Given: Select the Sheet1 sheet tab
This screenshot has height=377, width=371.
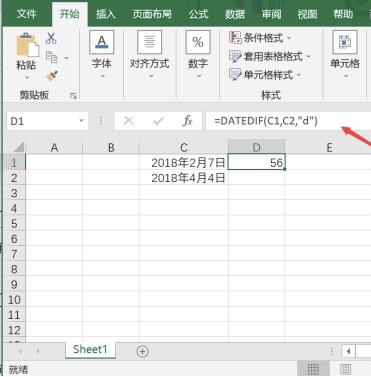Looking at the screenshot, I should (90, 349).
